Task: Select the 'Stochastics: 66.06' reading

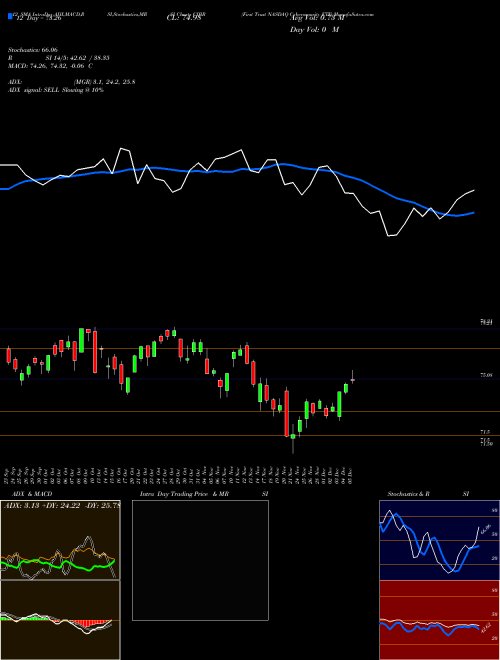Action: coord(32,50)
